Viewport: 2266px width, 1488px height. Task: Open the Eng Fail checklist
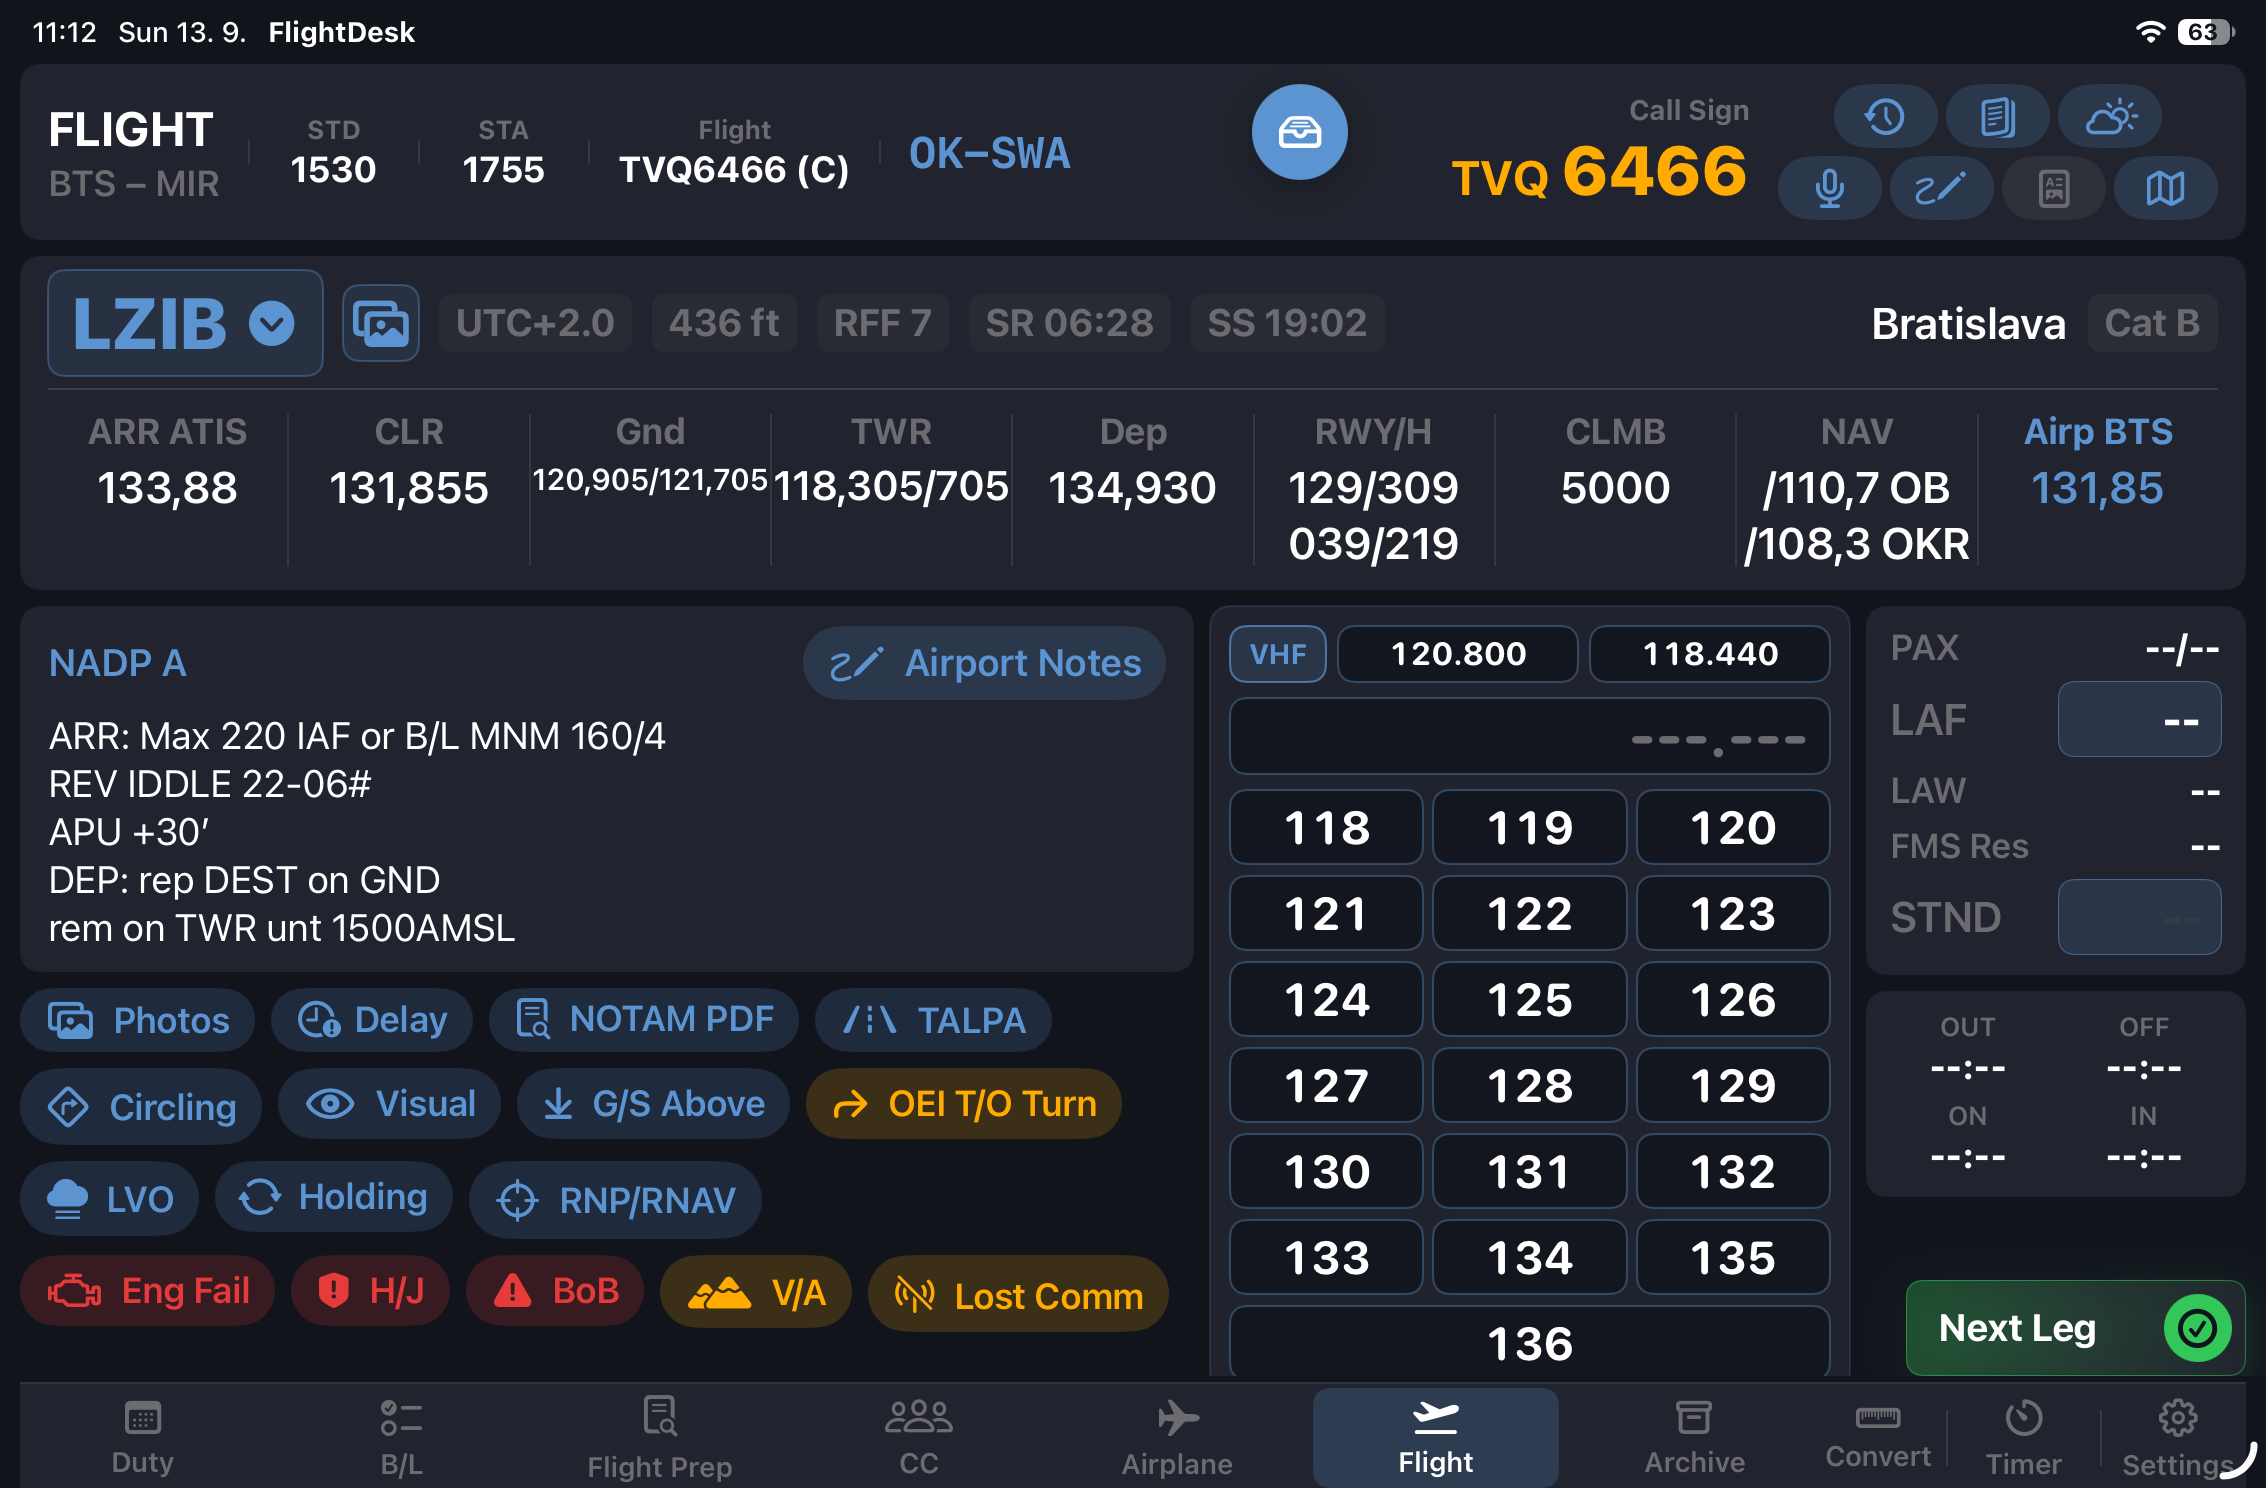pos(147,1291)
